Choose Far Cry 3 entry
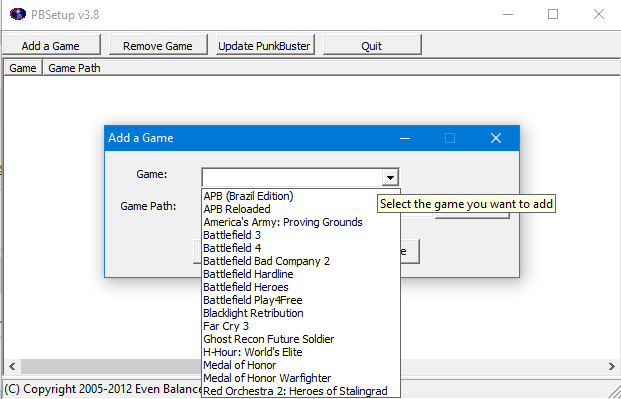 (x=301, y=326)
